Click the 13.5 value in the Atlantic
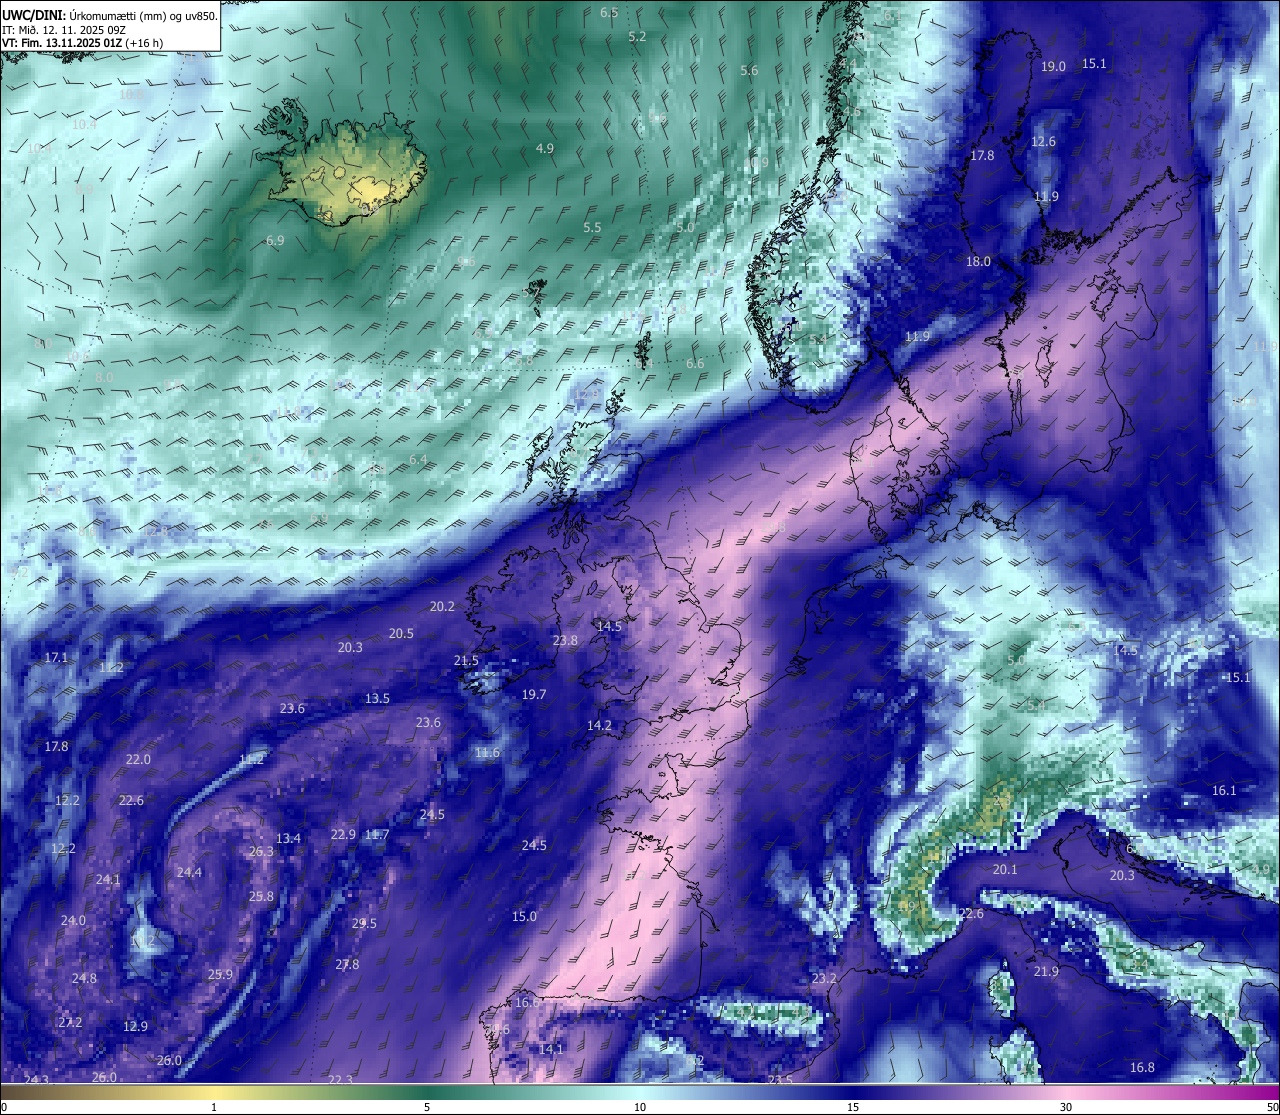Image resolution: width=1280 pixels, height=1115 pixels. pos(377,698)
